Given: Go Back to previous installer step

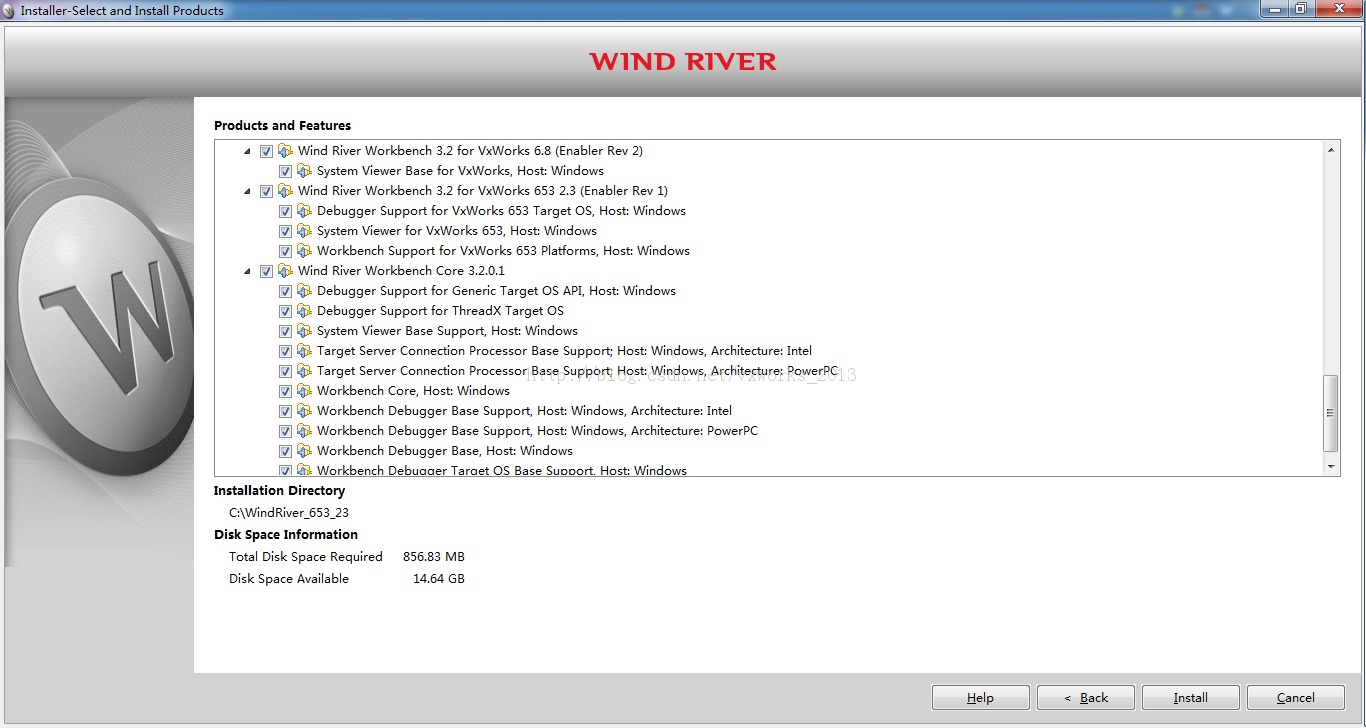Looking at the screenshot, I should (1085, 698).
